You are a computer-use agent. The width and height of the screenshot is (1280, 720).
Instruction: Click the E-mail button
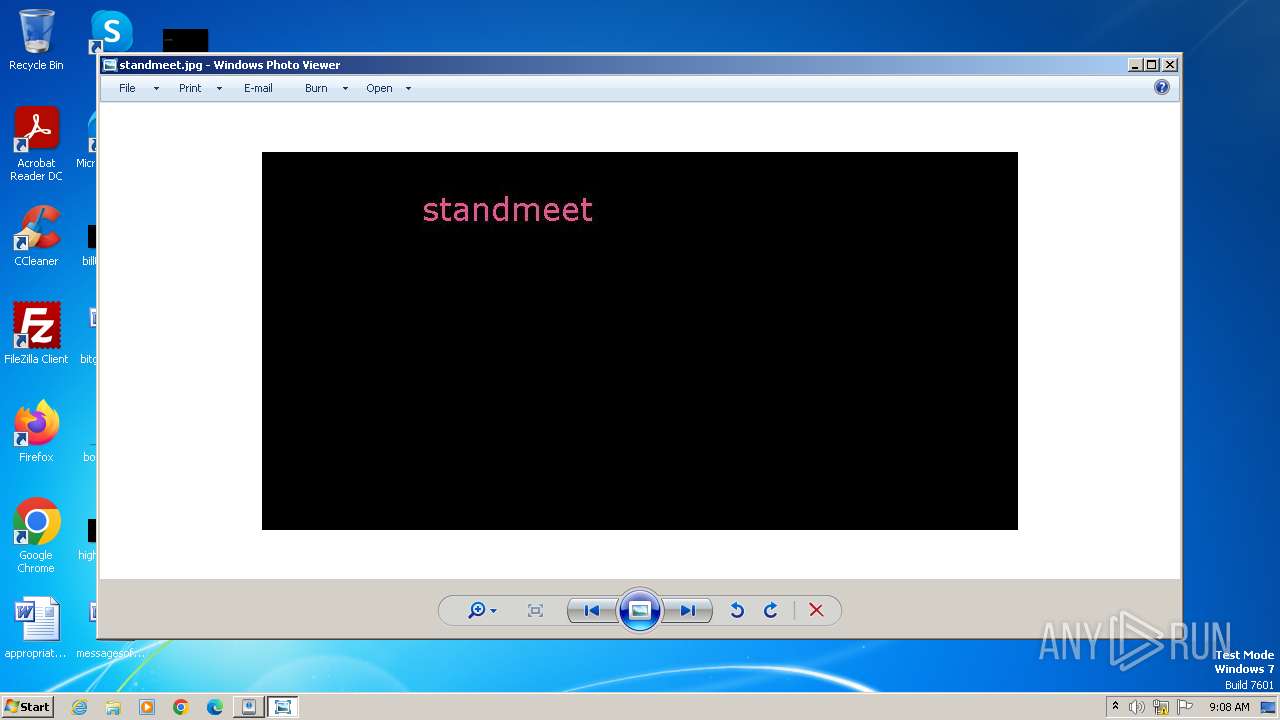258,88
